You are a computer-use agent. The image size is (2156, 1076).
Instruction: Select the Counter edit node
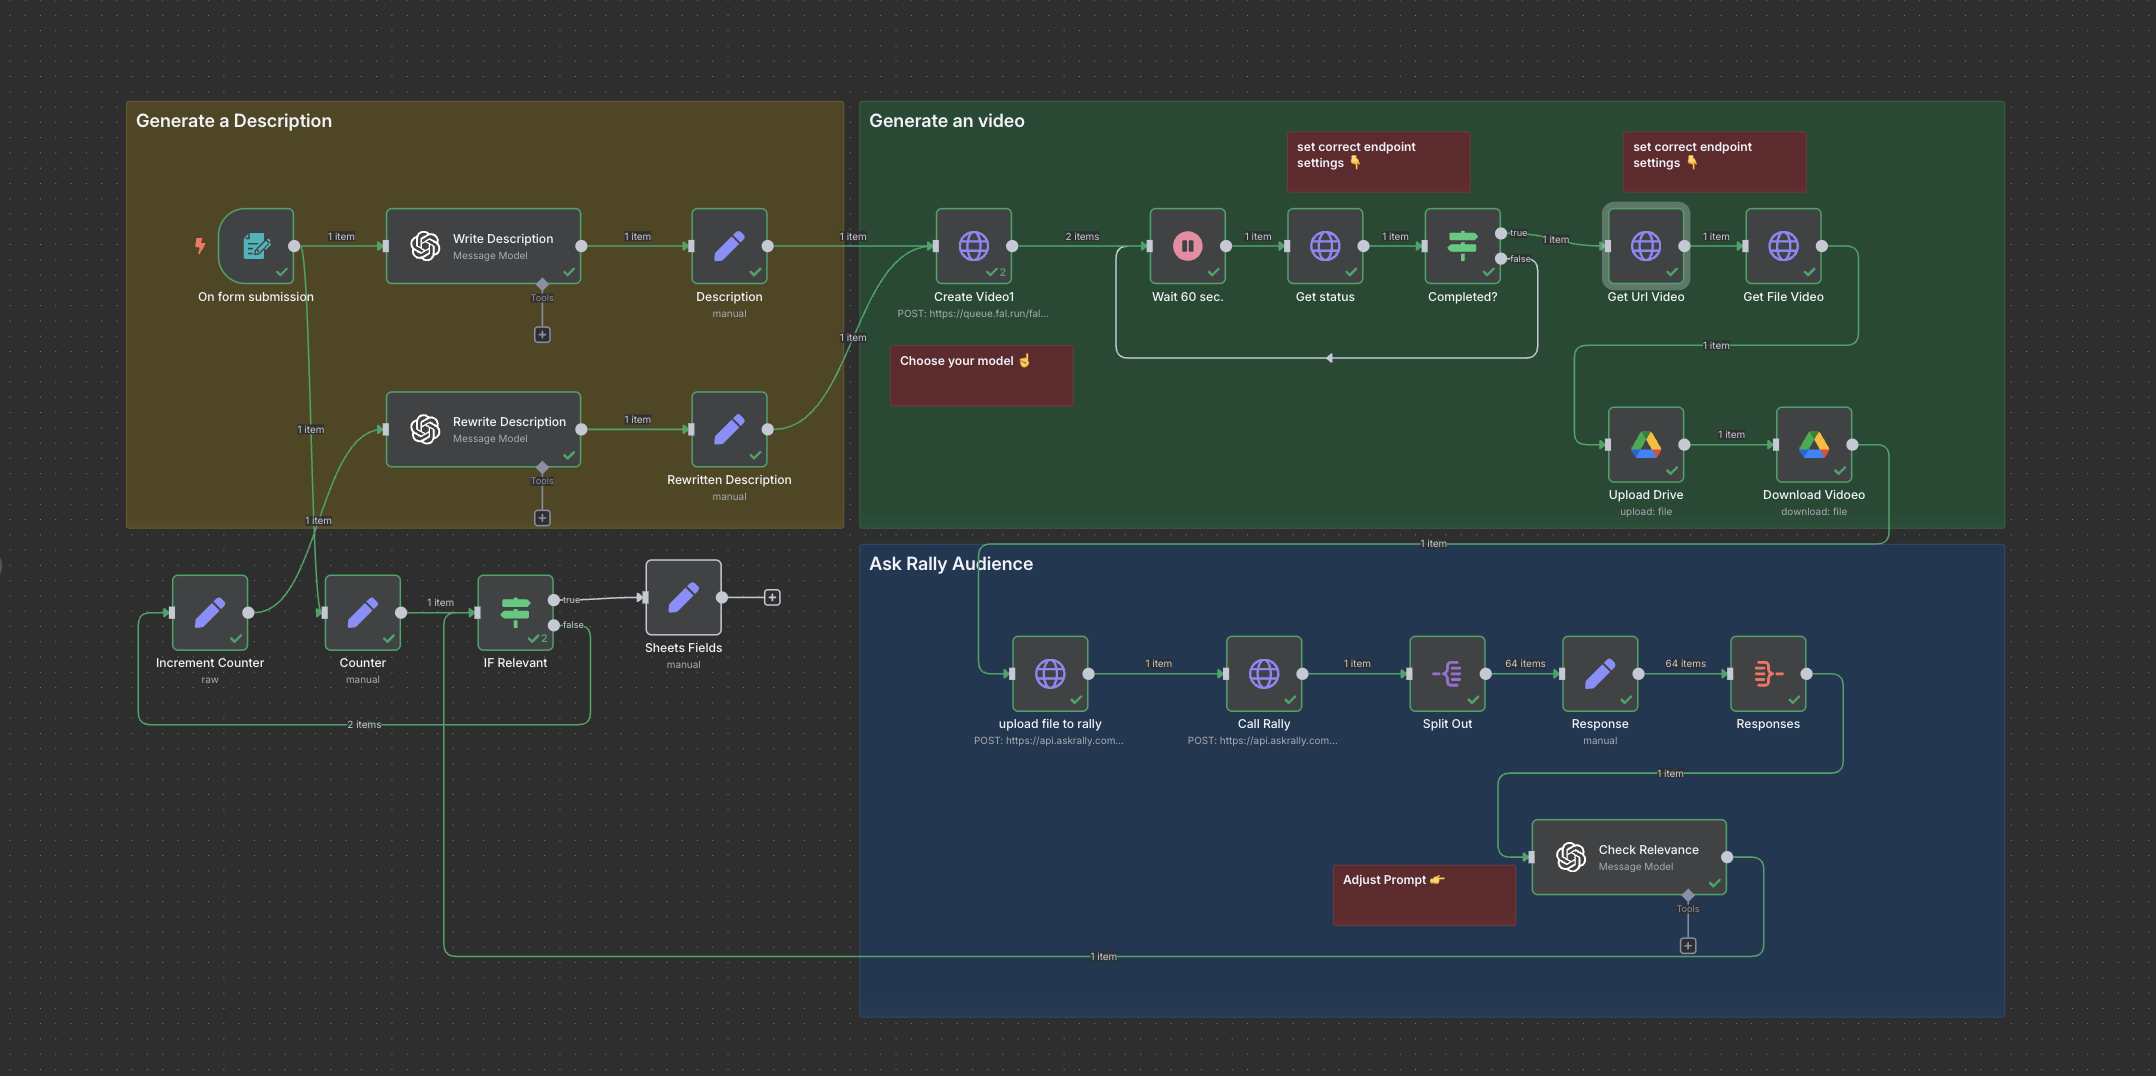363,612
